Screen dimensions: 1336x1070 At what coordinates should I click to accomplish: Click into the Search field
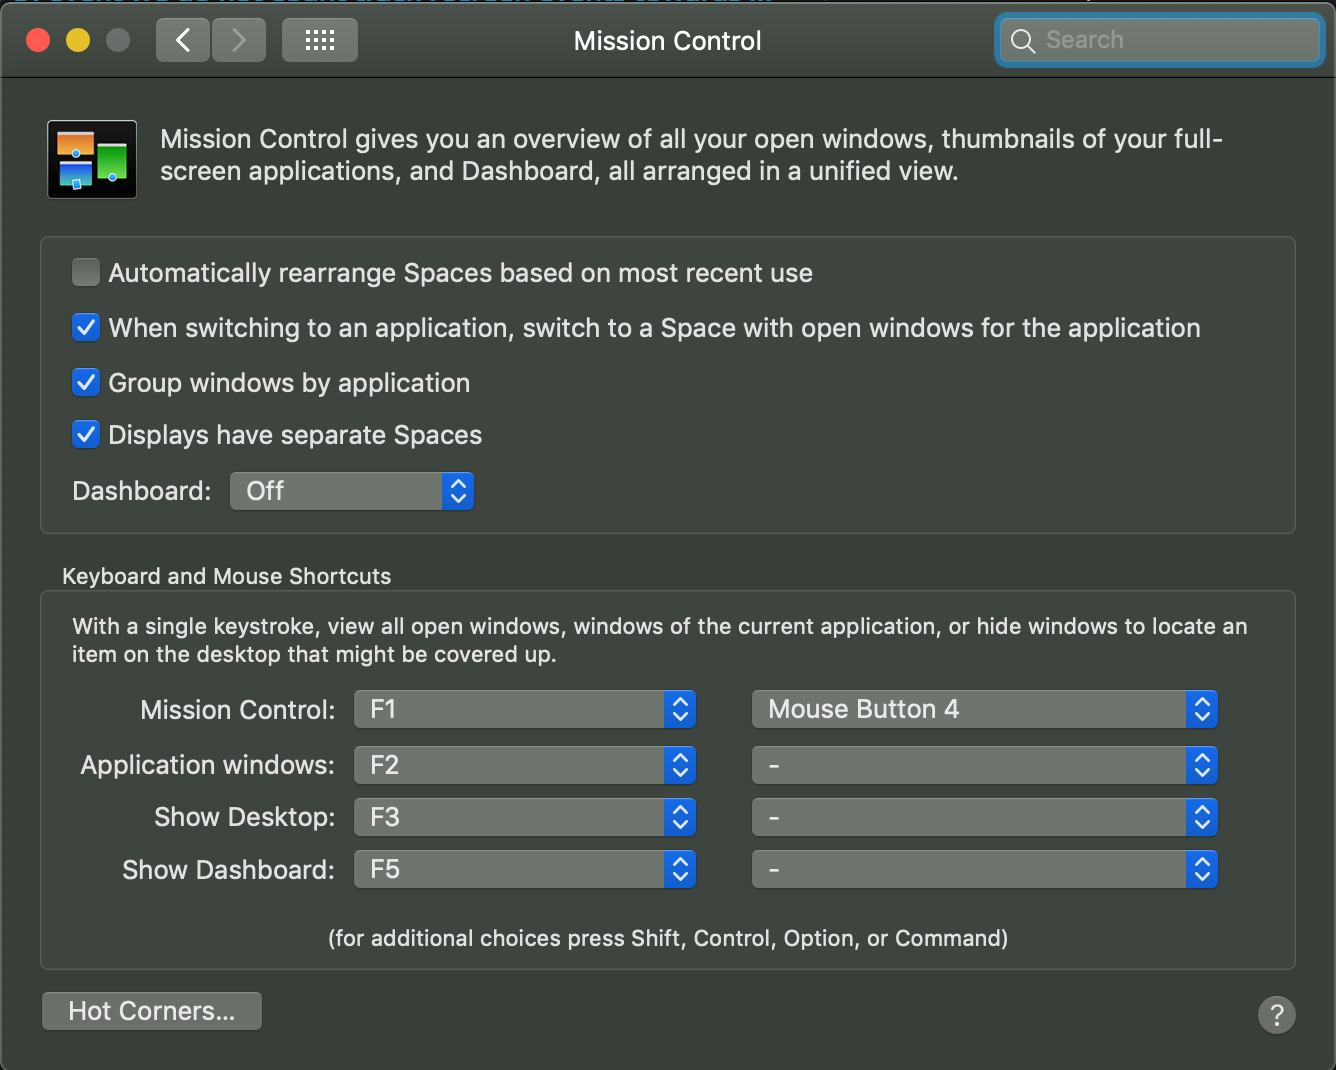[x=1160, y=40]
